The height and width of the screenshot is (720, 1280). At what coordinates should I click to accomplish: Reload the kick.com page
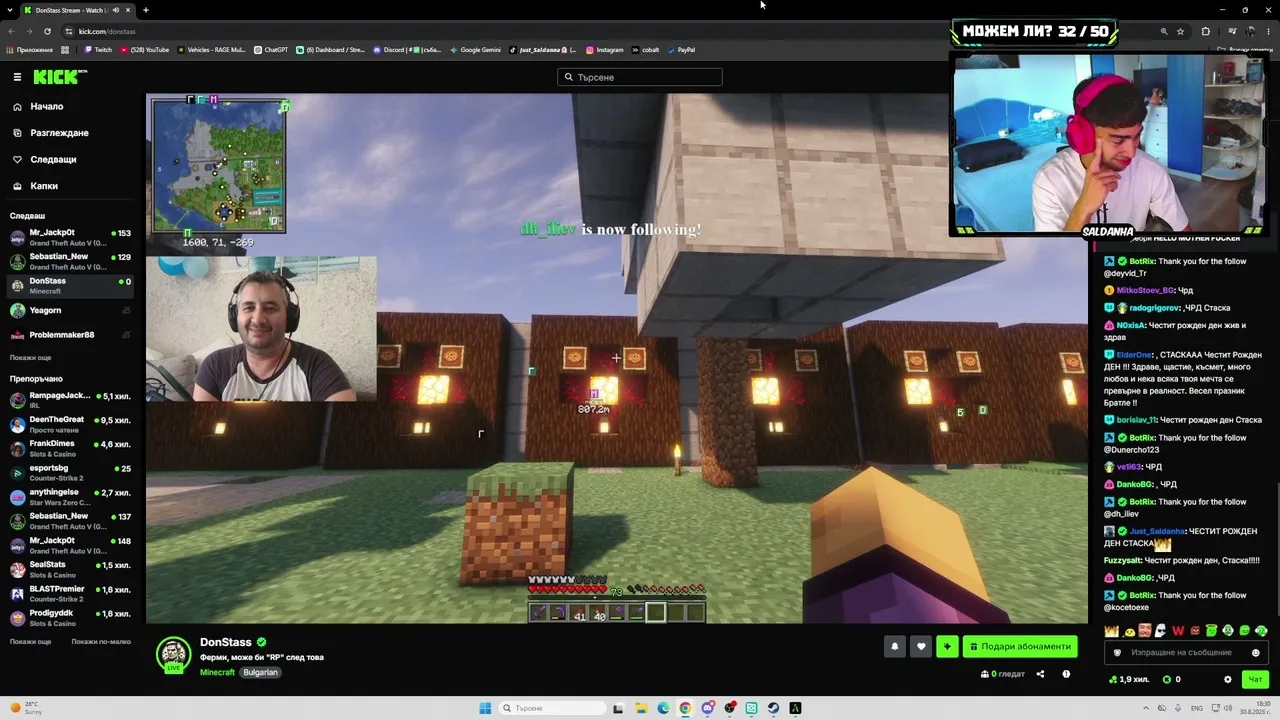click(47, 31)
